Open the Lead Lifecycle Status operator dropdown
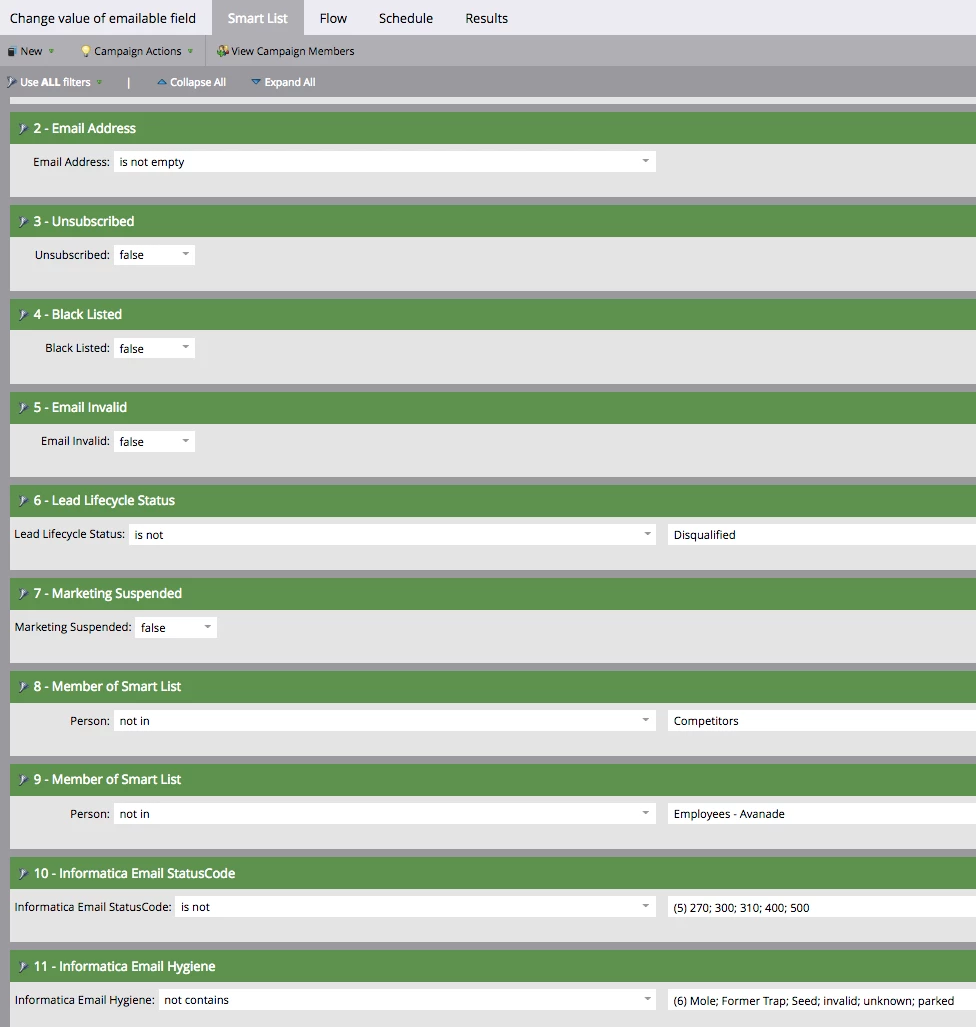Image resolution: width=976 pixels, height=1027 pixels. (392, 534)
